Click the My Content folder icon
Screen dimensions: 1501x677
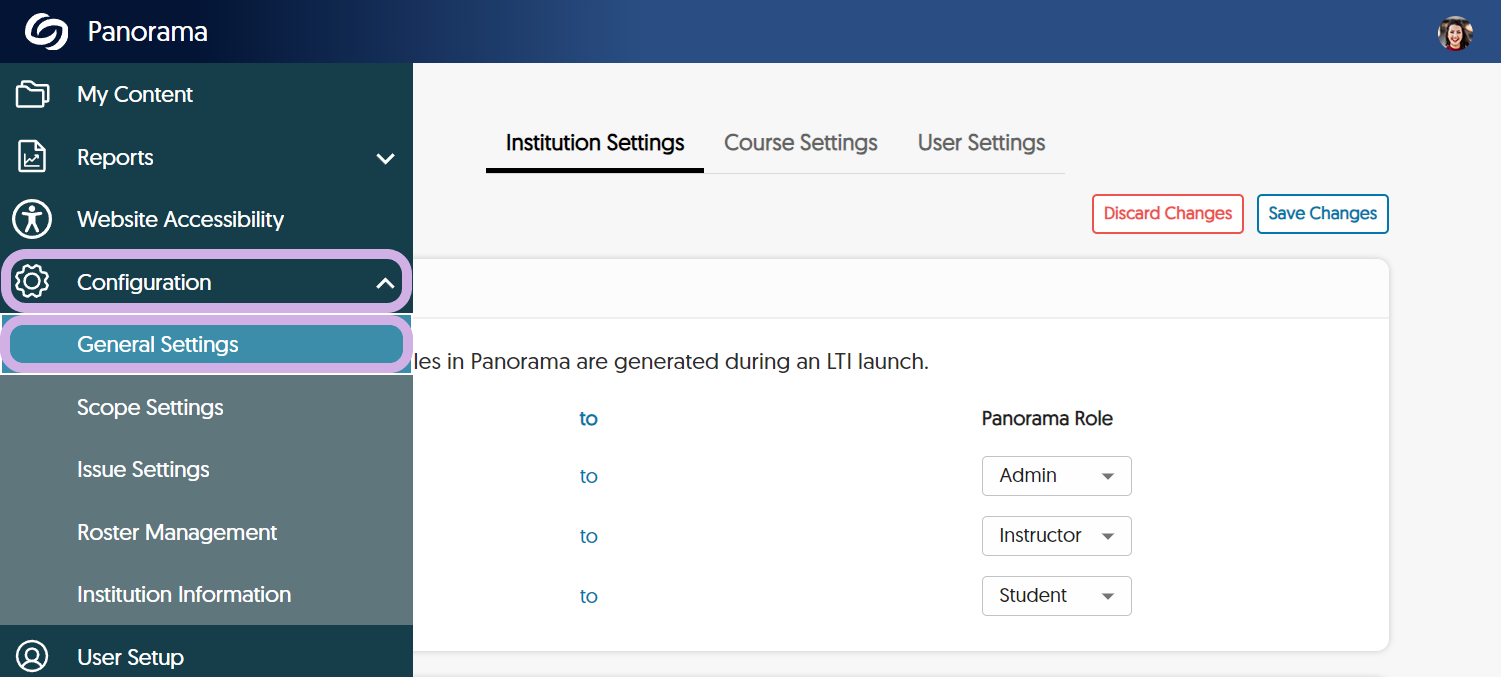coord(33,94)
